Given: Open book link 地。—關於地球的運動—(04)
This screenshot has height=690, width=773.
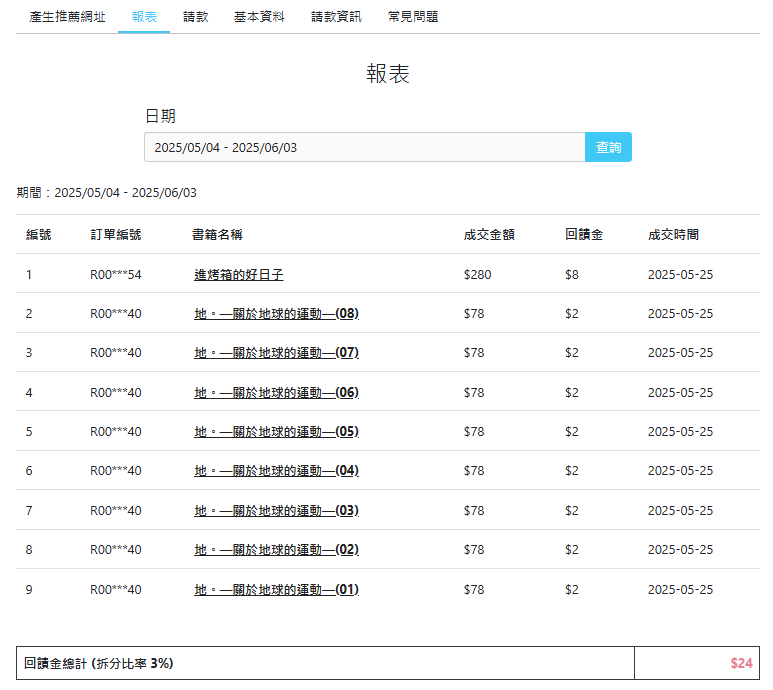Looking at the screenshot, I should click(276, 471).
